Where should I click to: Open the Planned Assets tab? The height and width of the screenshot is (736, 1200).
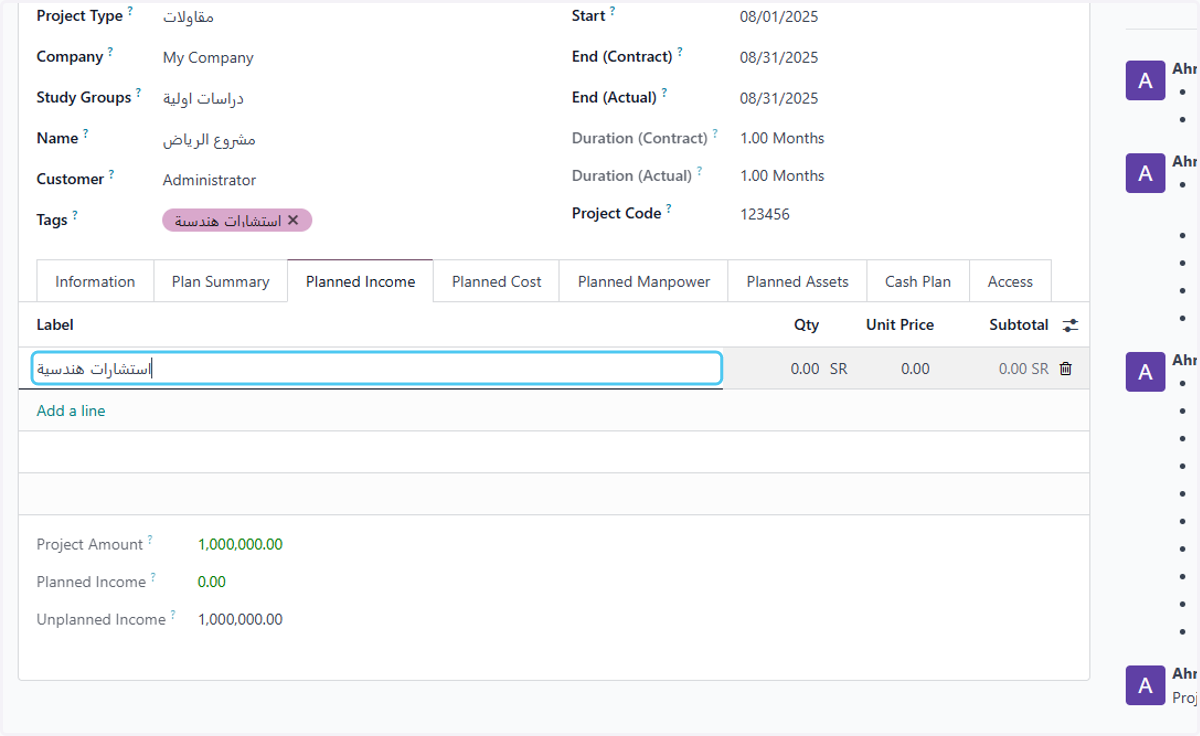(797, 282)
